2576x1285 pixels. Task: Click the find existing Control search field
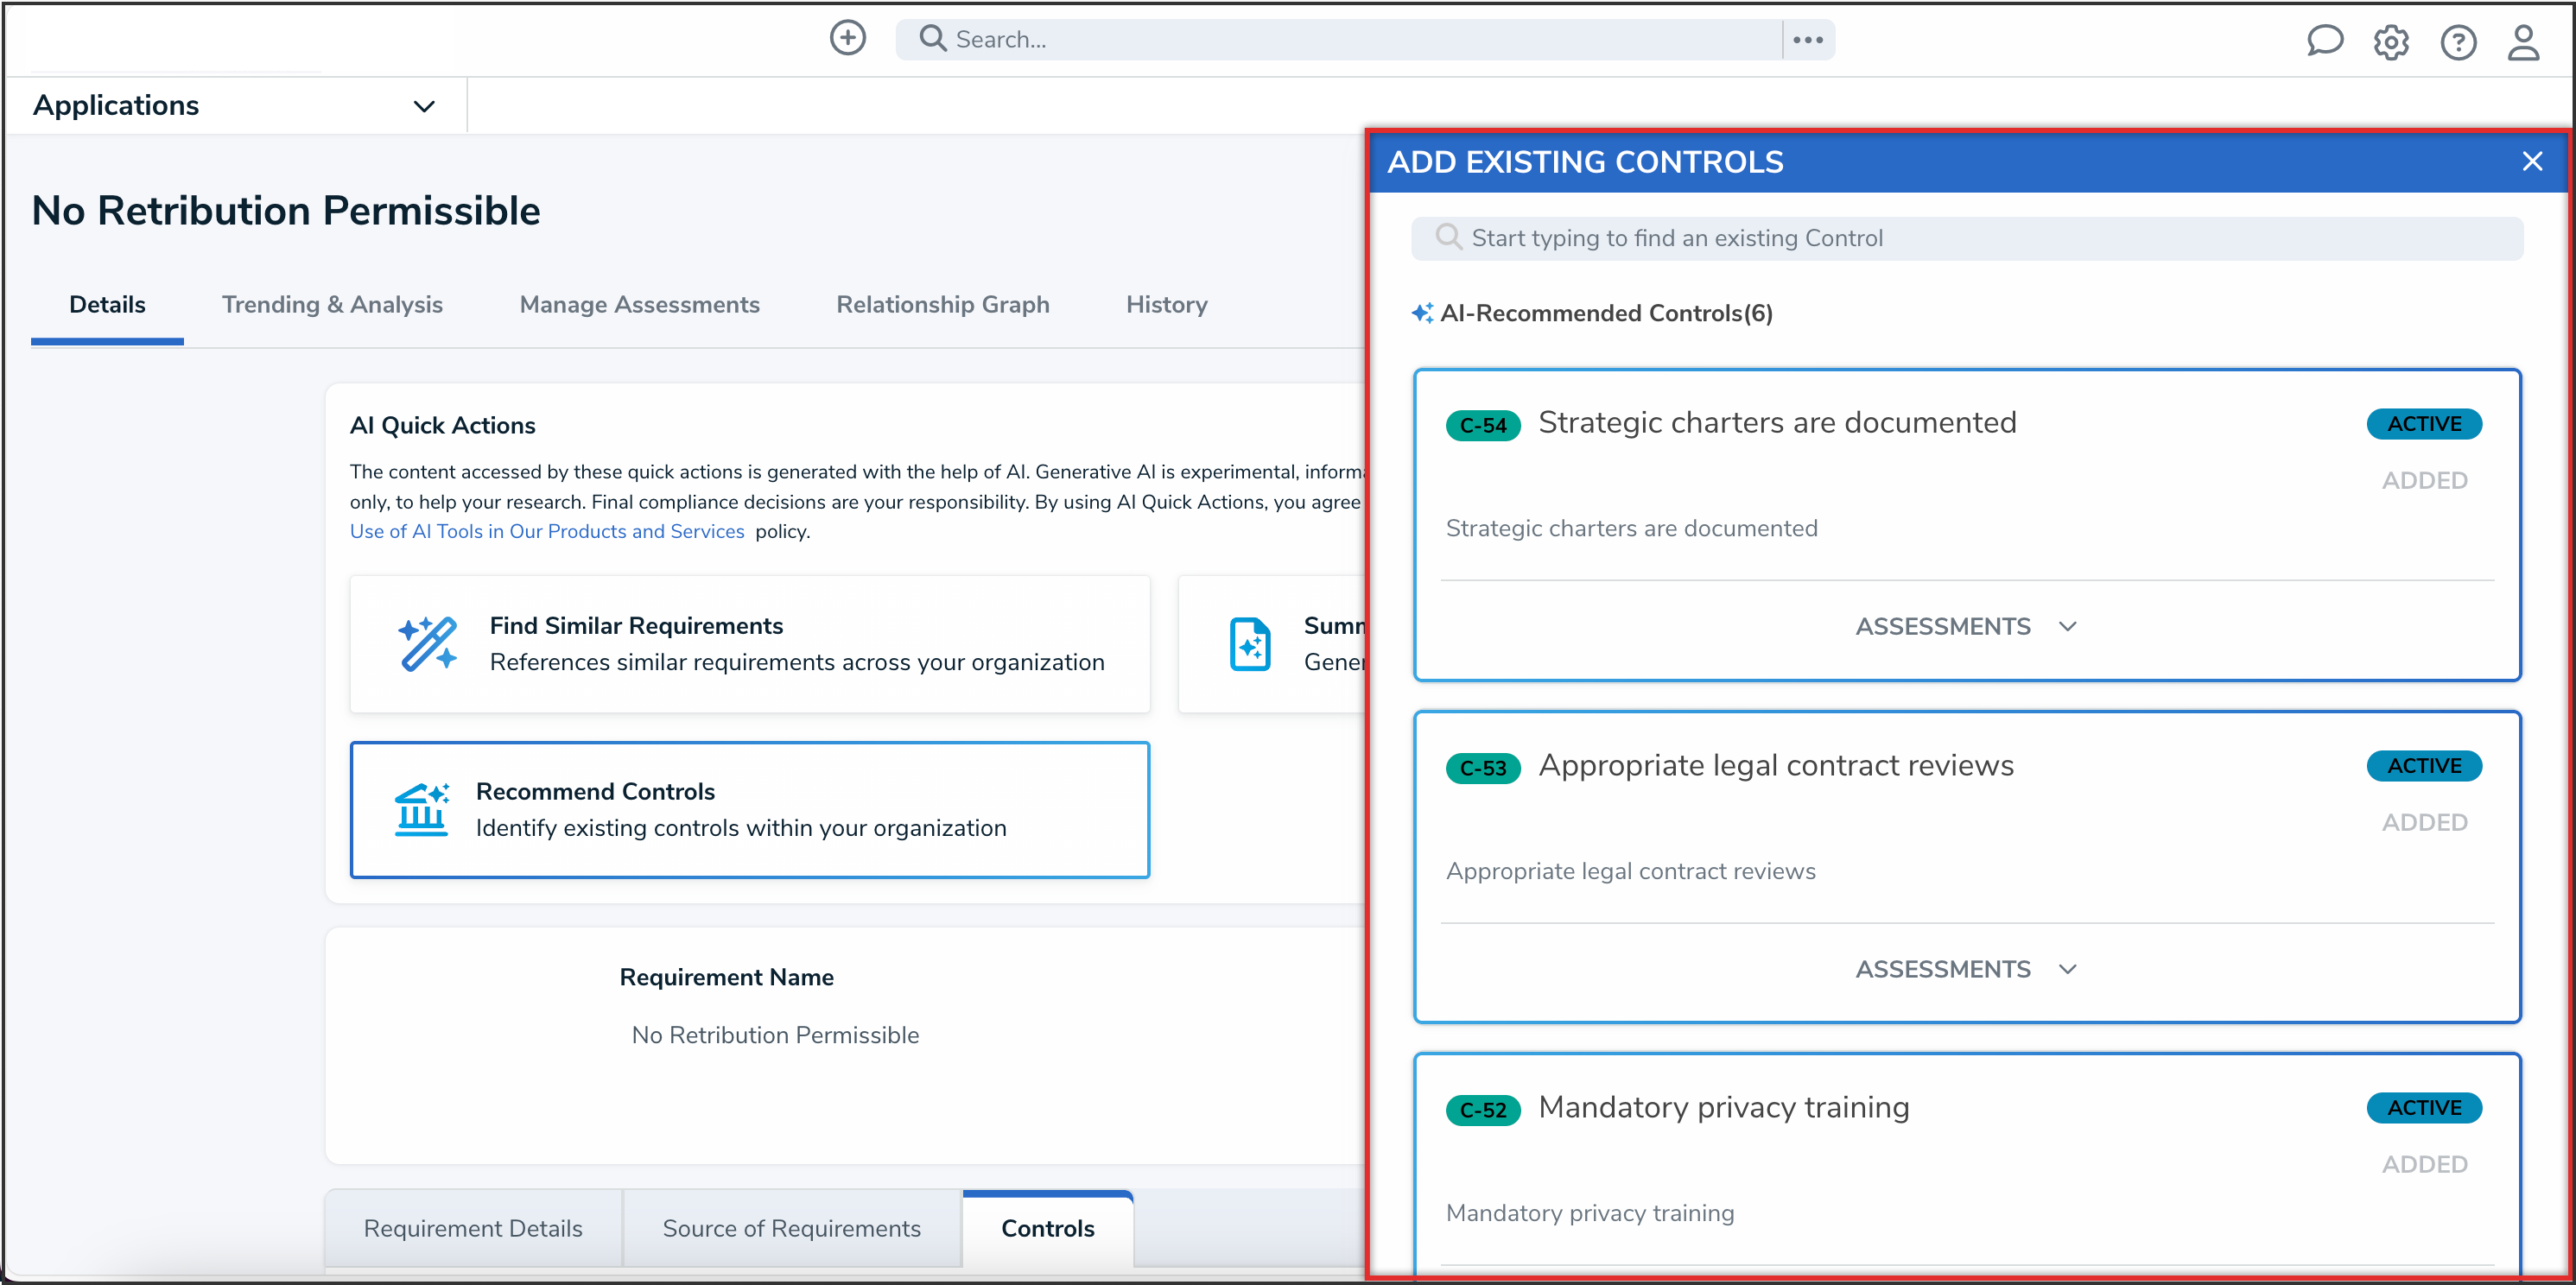pos(1966,238)
